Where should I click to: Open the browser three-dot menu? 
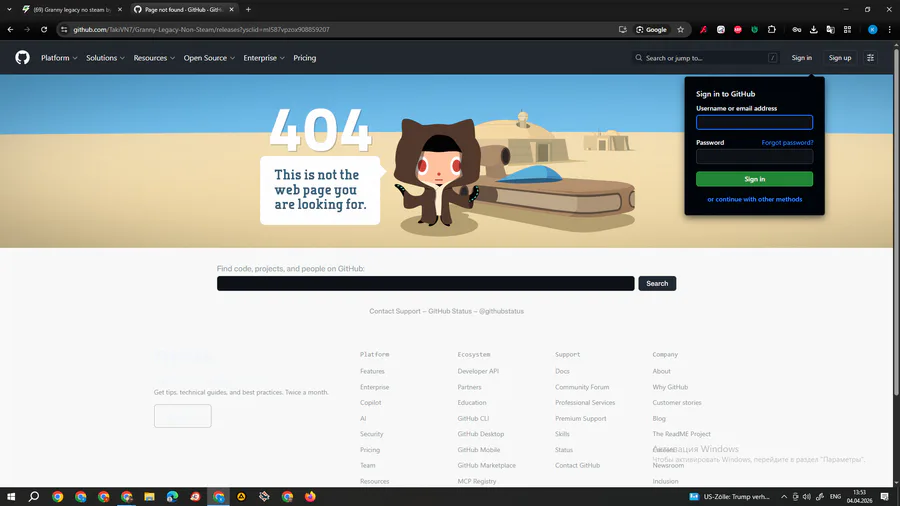coord(890,29)
